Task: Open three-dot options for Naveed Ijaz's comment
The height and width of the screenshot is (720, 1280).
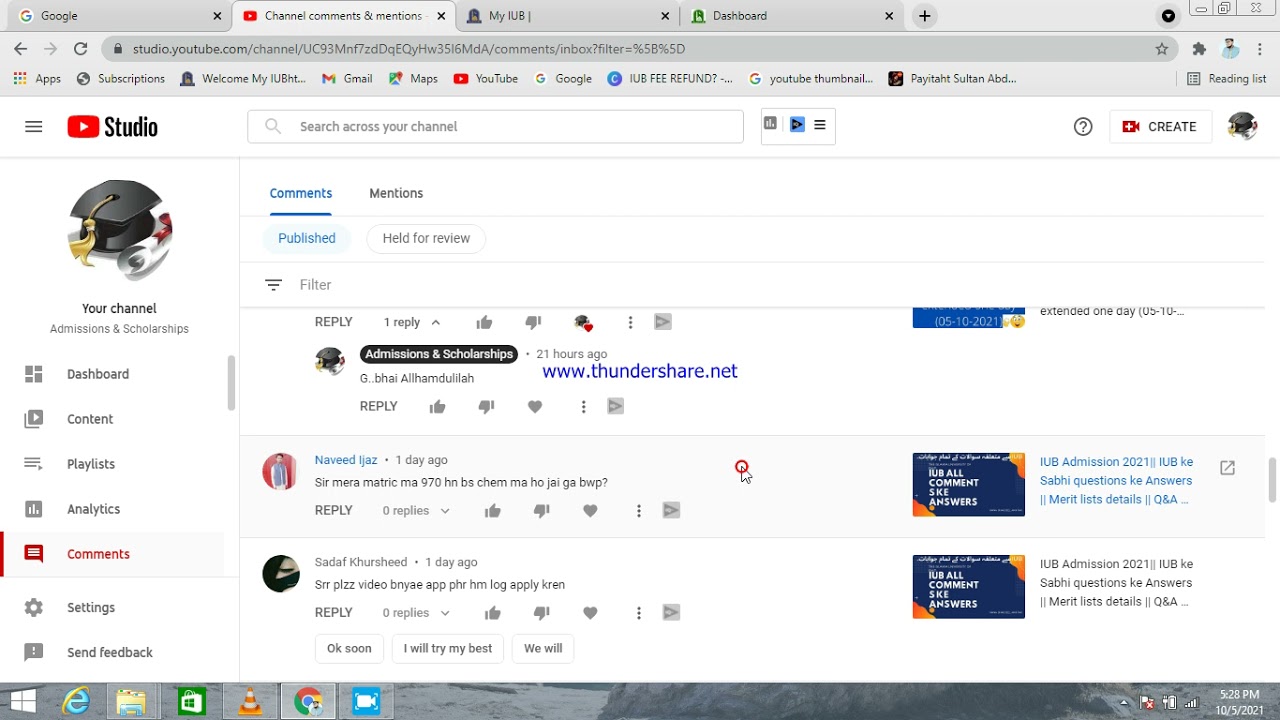Action: (x=638, y=511)
